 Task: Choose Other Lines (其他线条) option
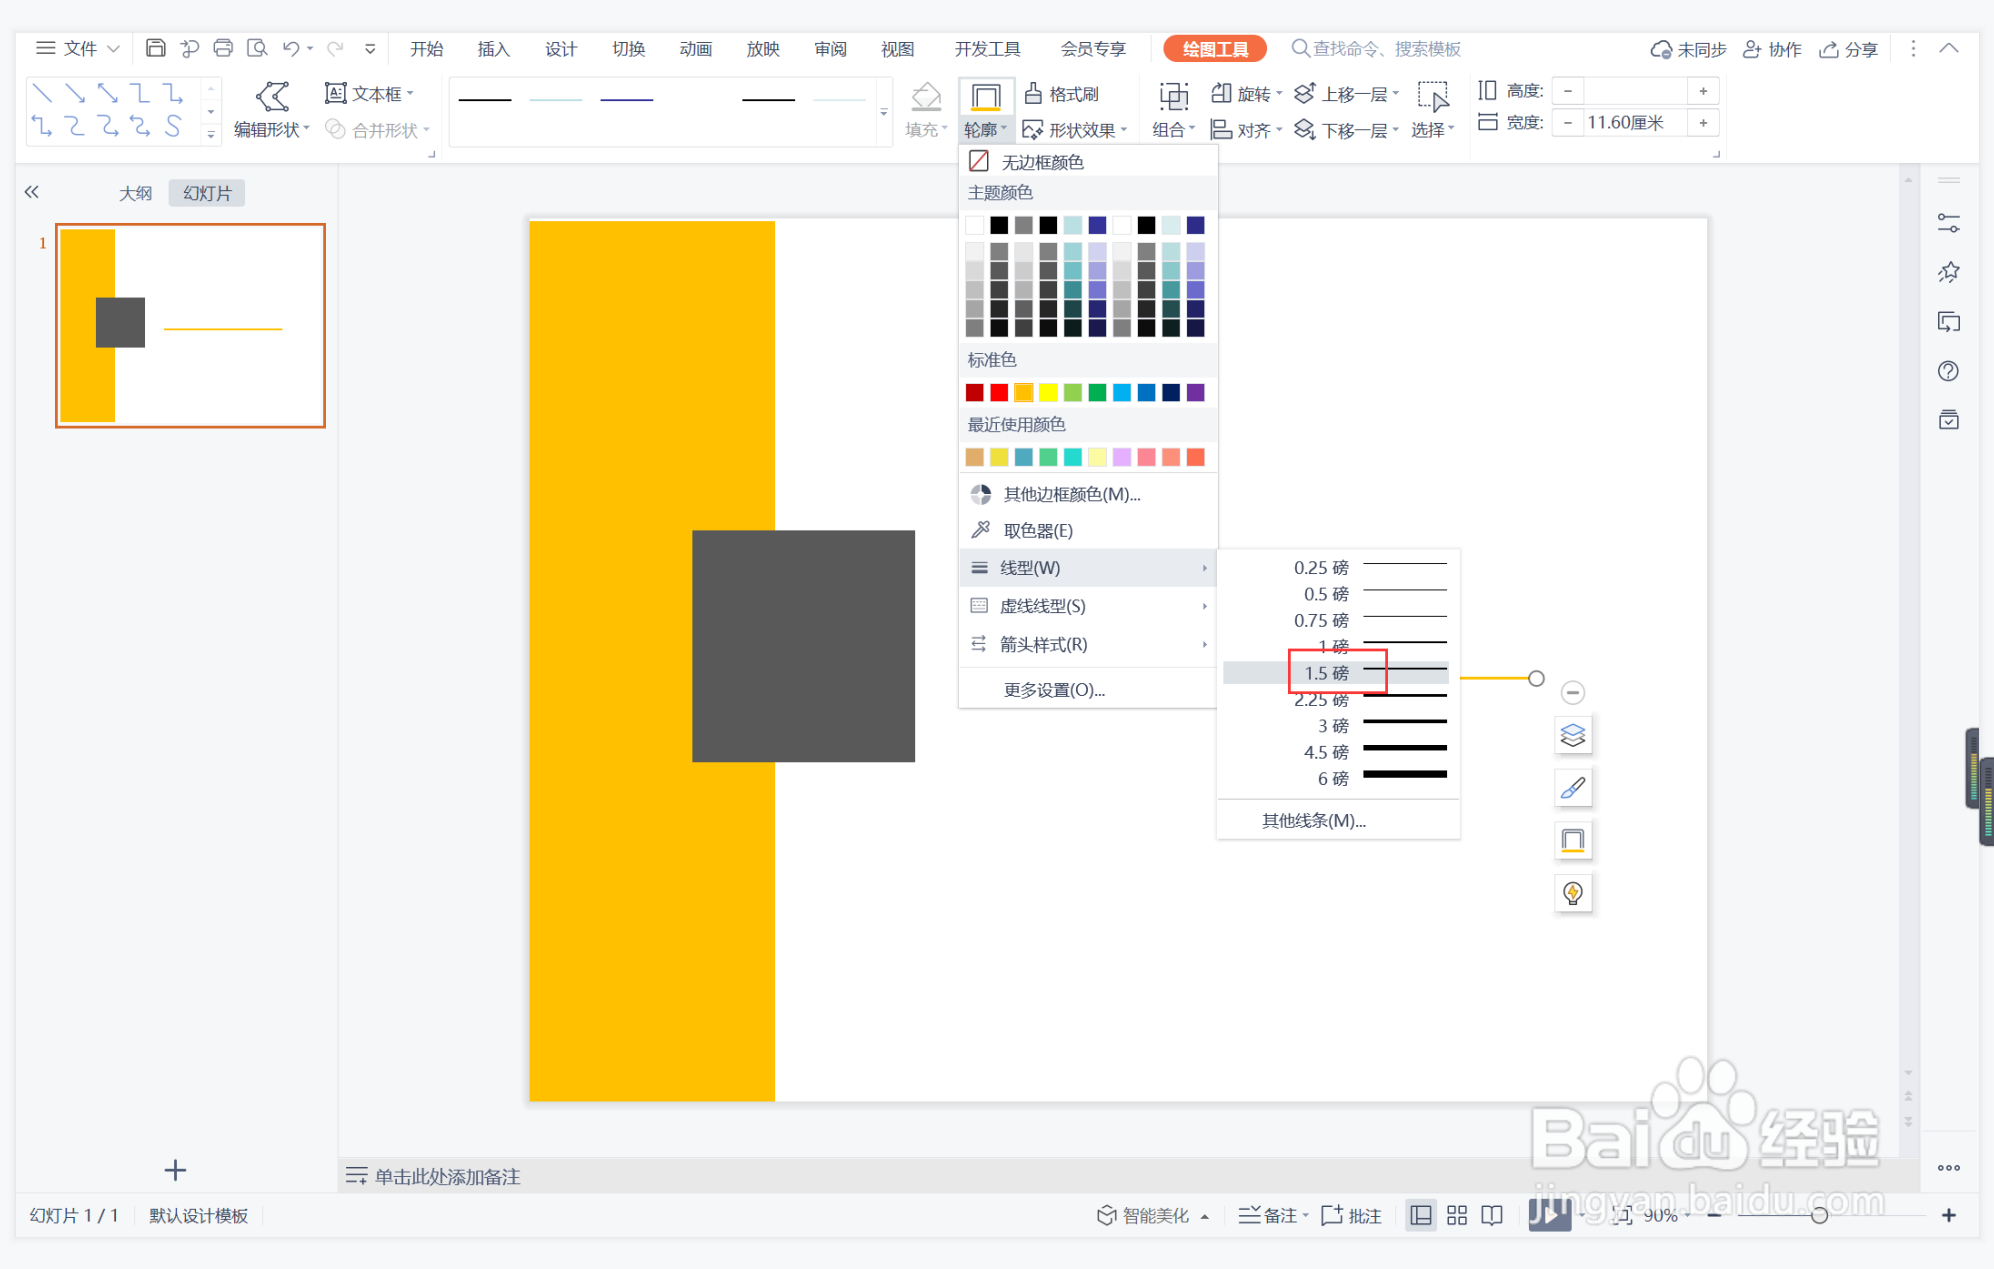(x=1313, y=821)
